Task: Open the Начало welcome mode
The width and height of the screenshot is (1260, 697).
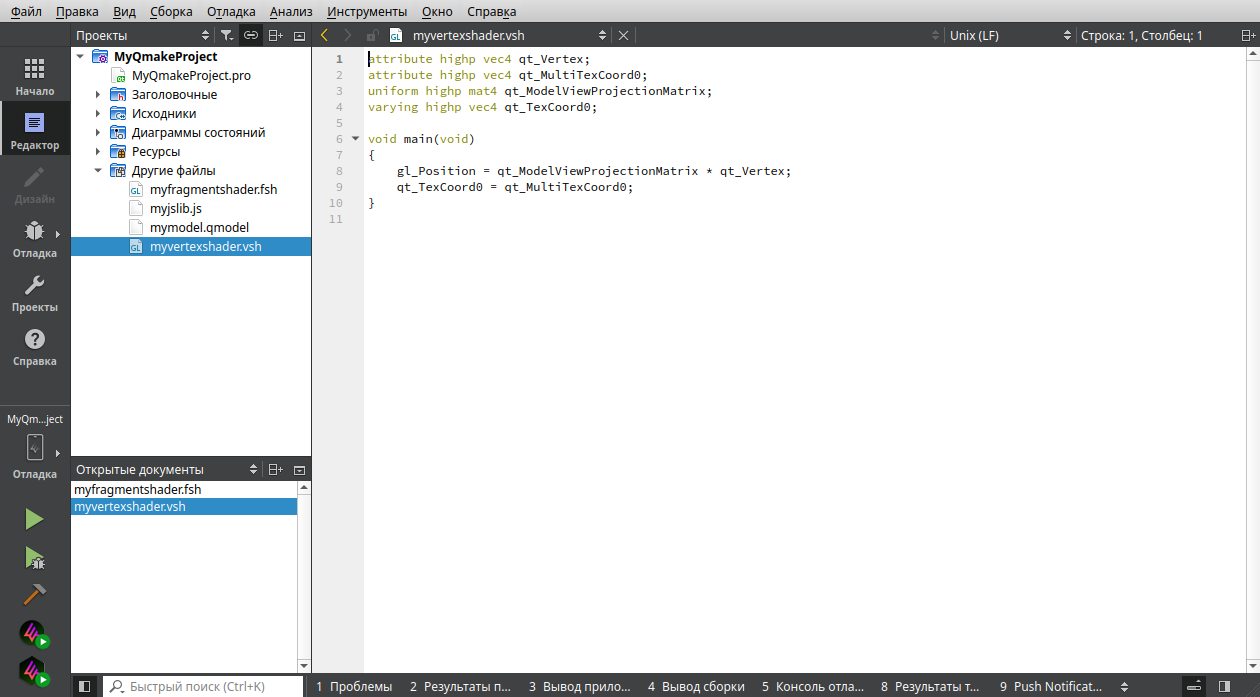Action: pos(35,76)
